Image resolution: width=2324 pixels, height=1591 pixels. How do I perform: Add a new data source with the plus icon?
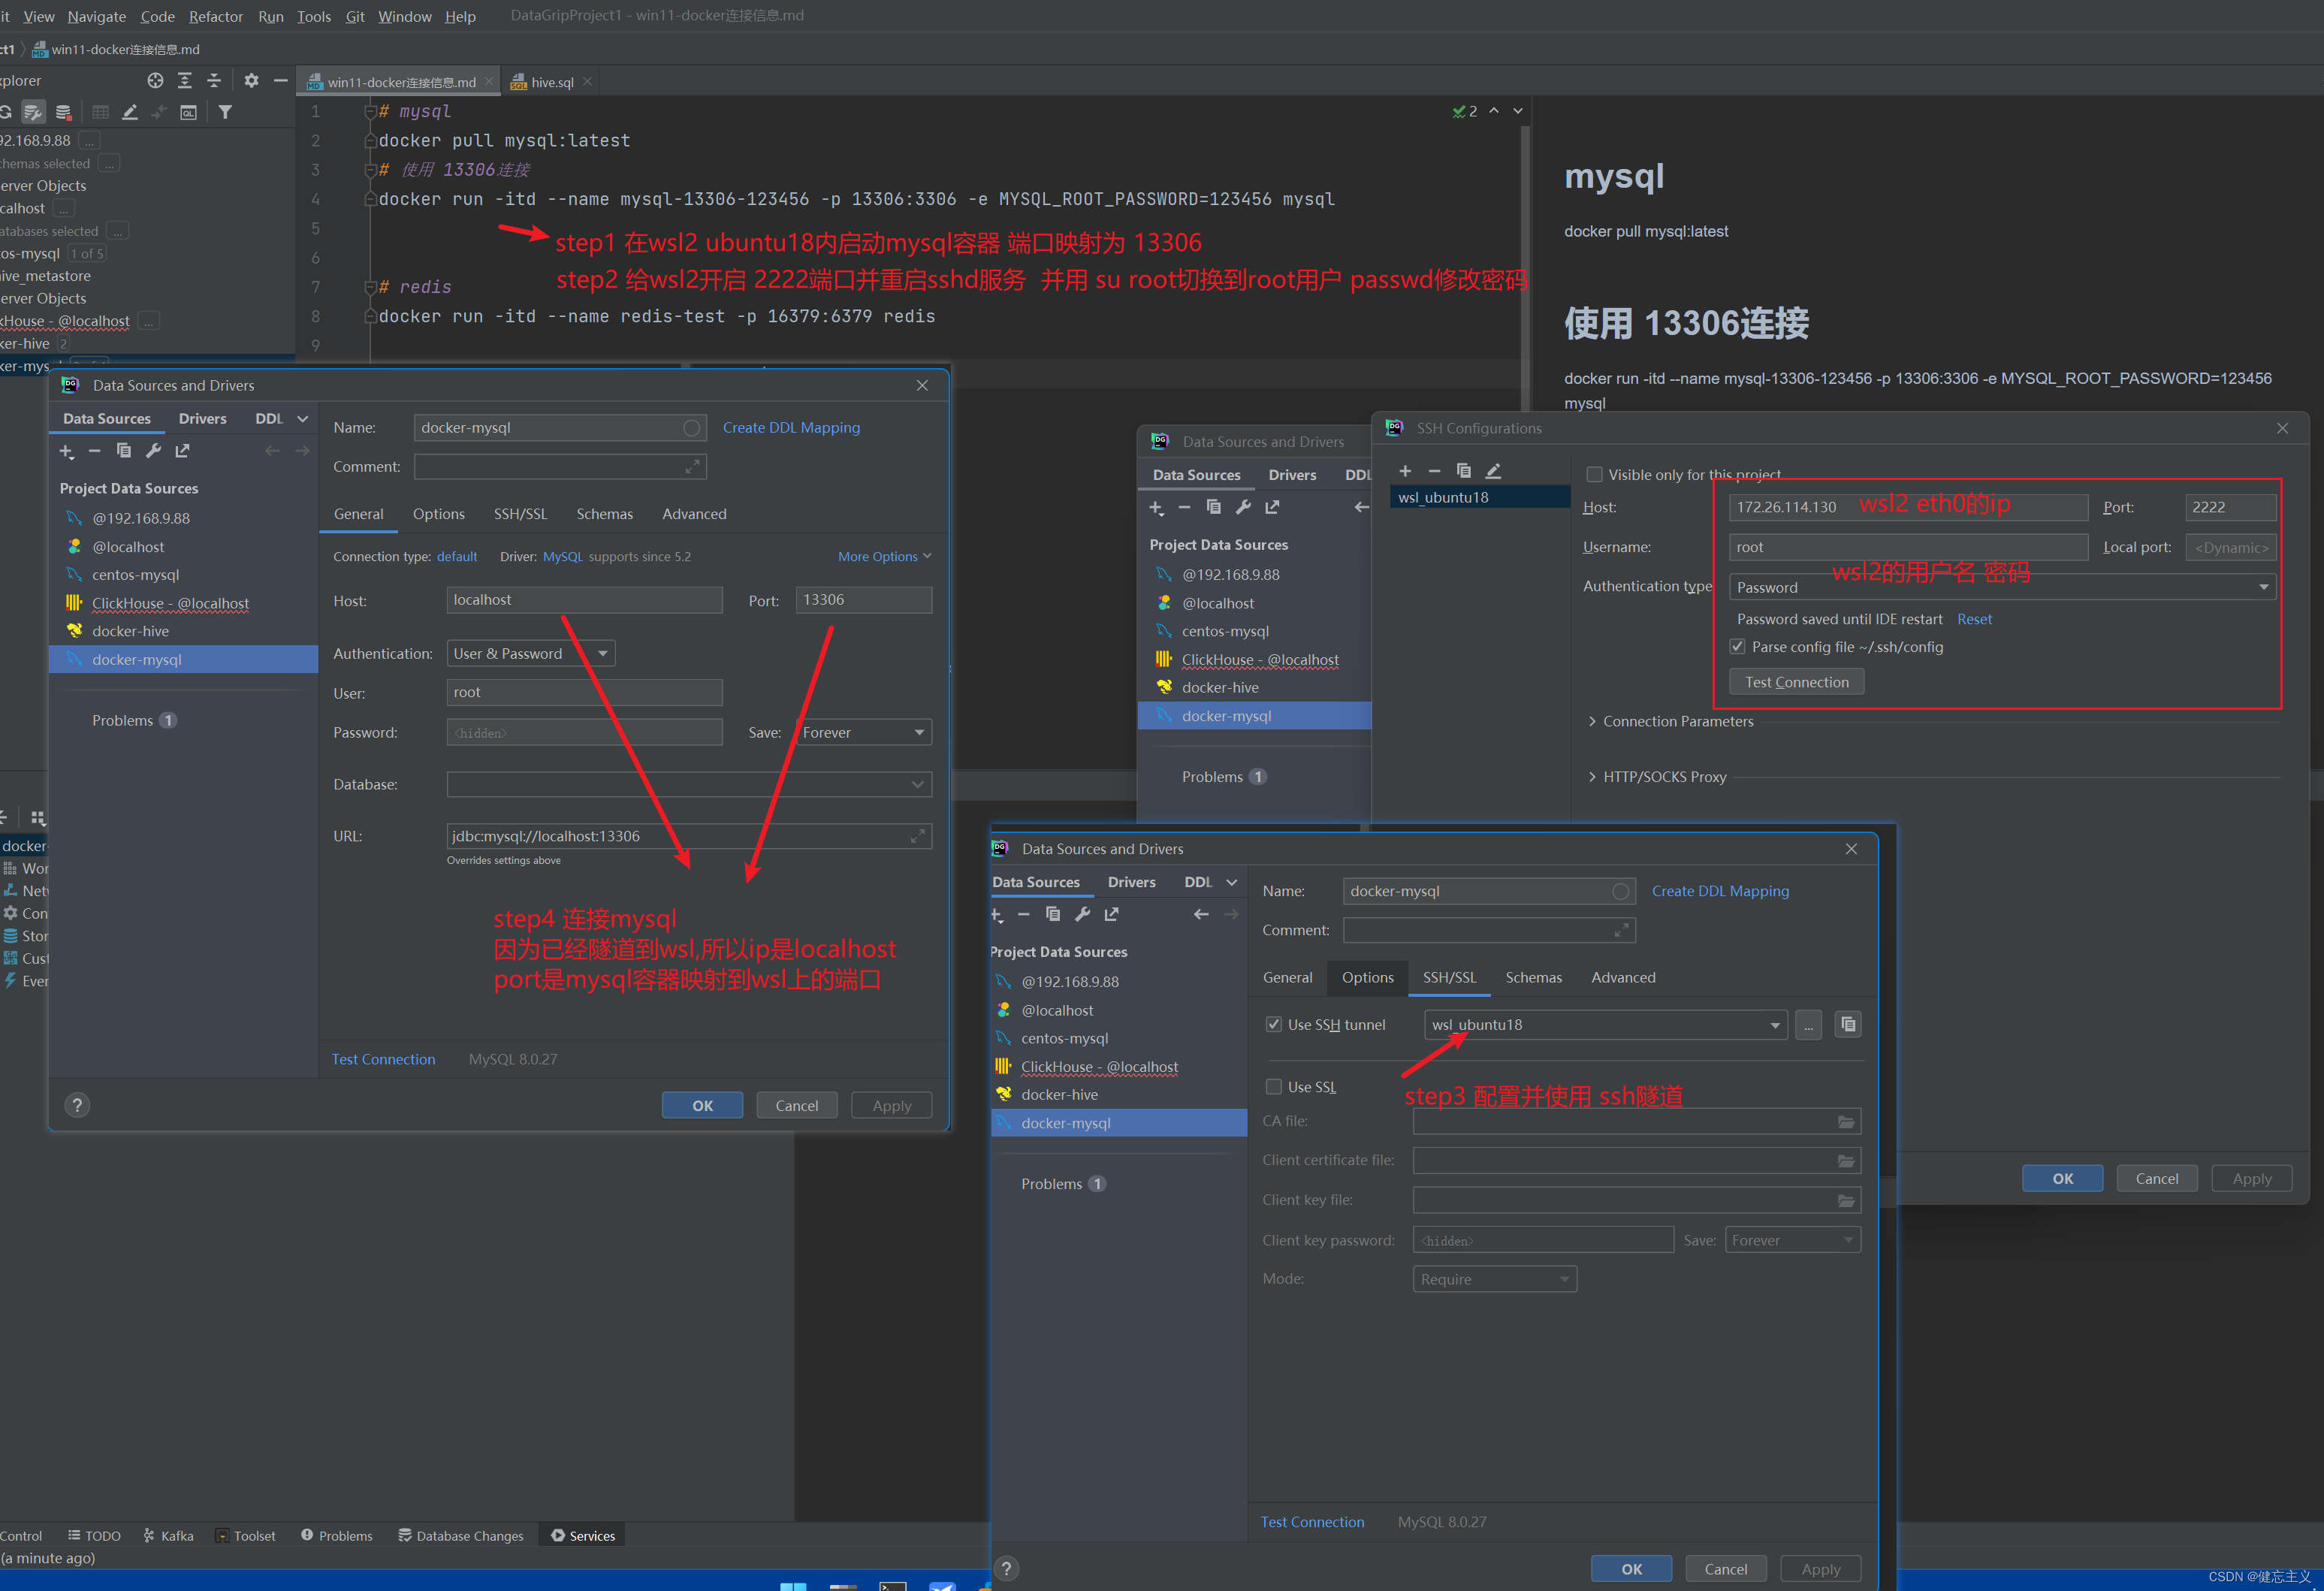click(x=67, y=451)
